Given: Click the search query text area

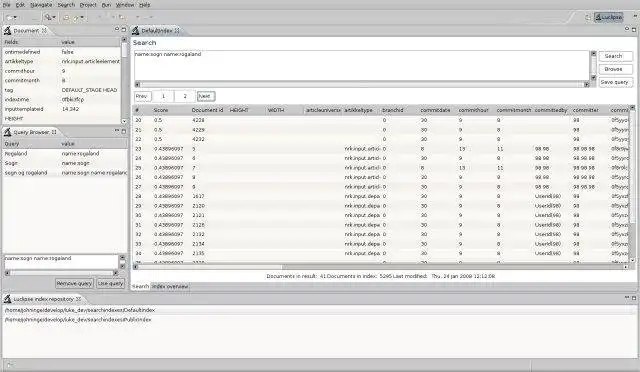Looking at the screenshot, I should pos(362,65).
